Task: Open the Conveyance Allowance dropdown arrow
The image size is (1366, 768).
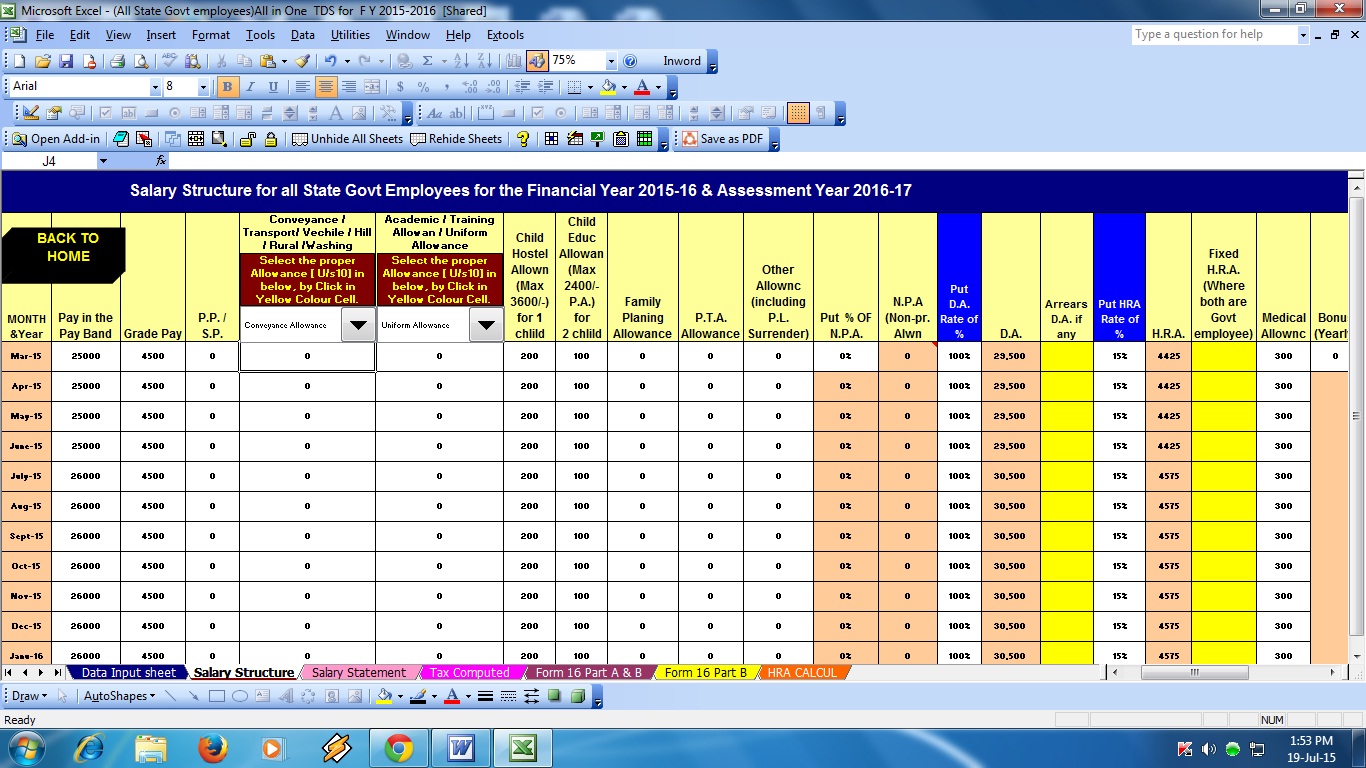Action: [x=358, y=325]
